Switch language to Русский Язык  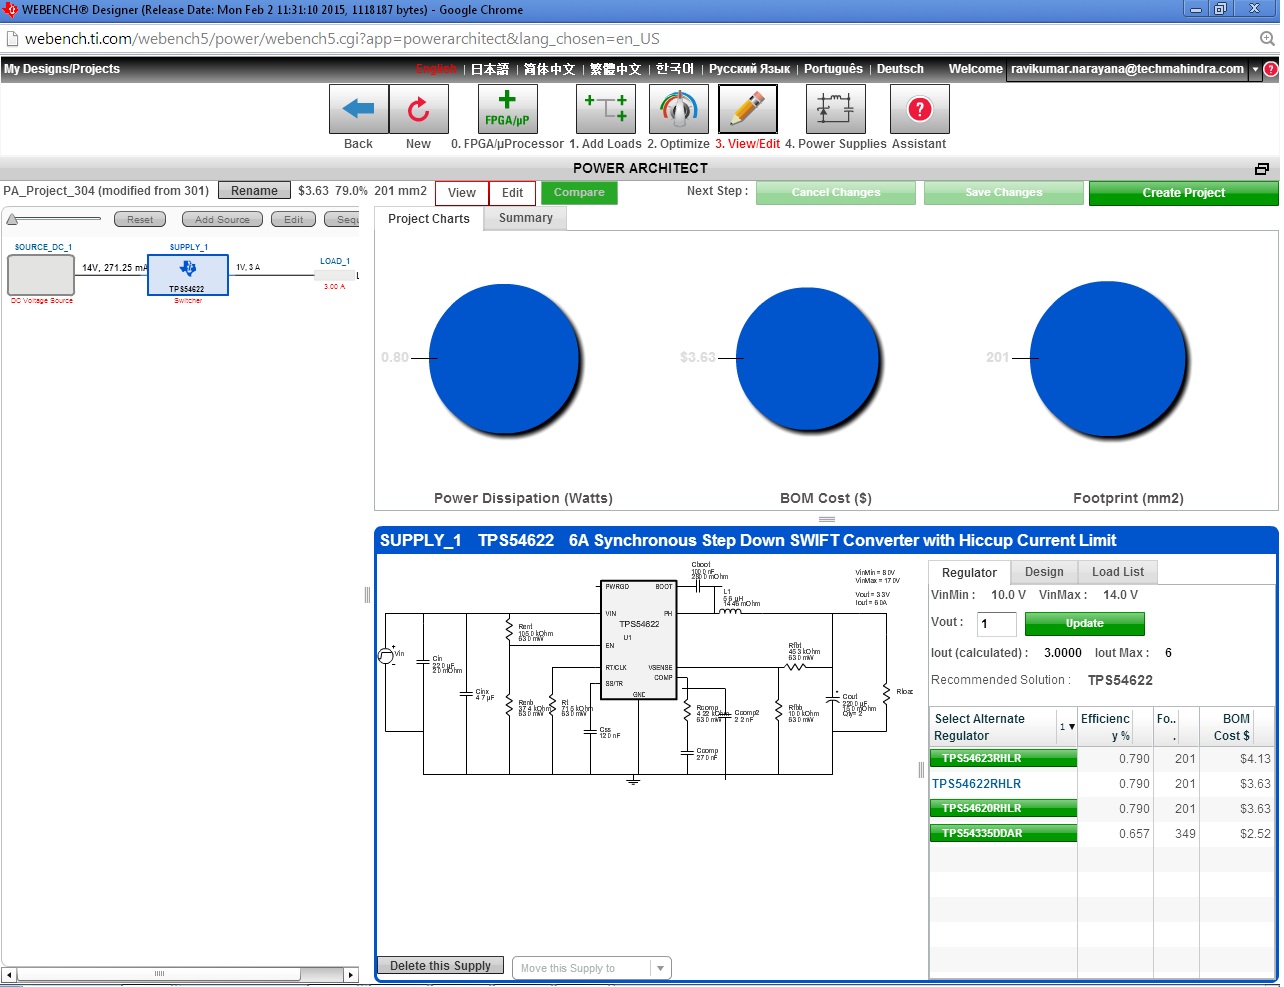[x=749, y=69]
